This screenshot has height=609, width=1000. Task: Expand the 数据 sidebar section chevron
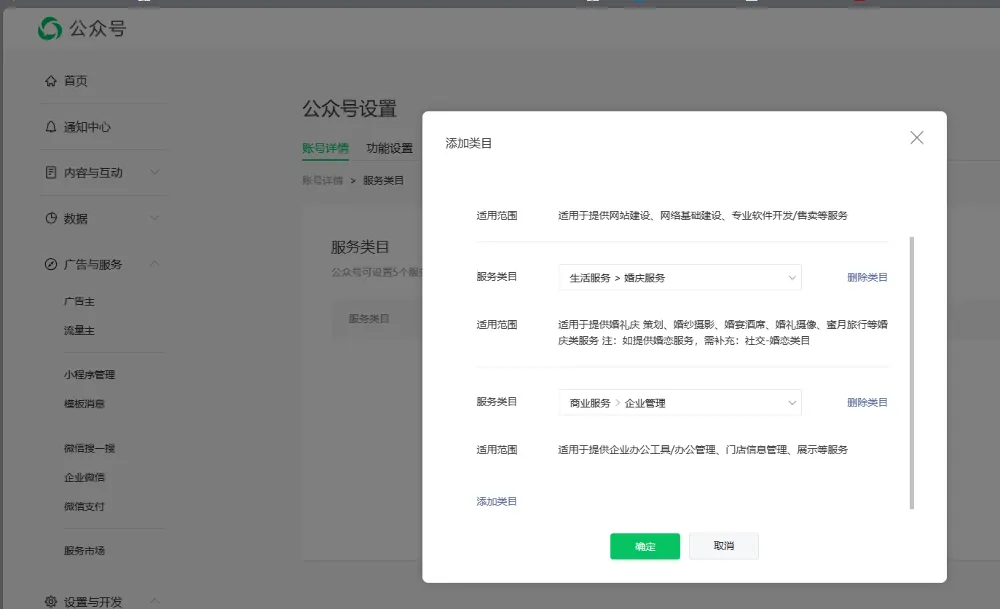point(154,218)
